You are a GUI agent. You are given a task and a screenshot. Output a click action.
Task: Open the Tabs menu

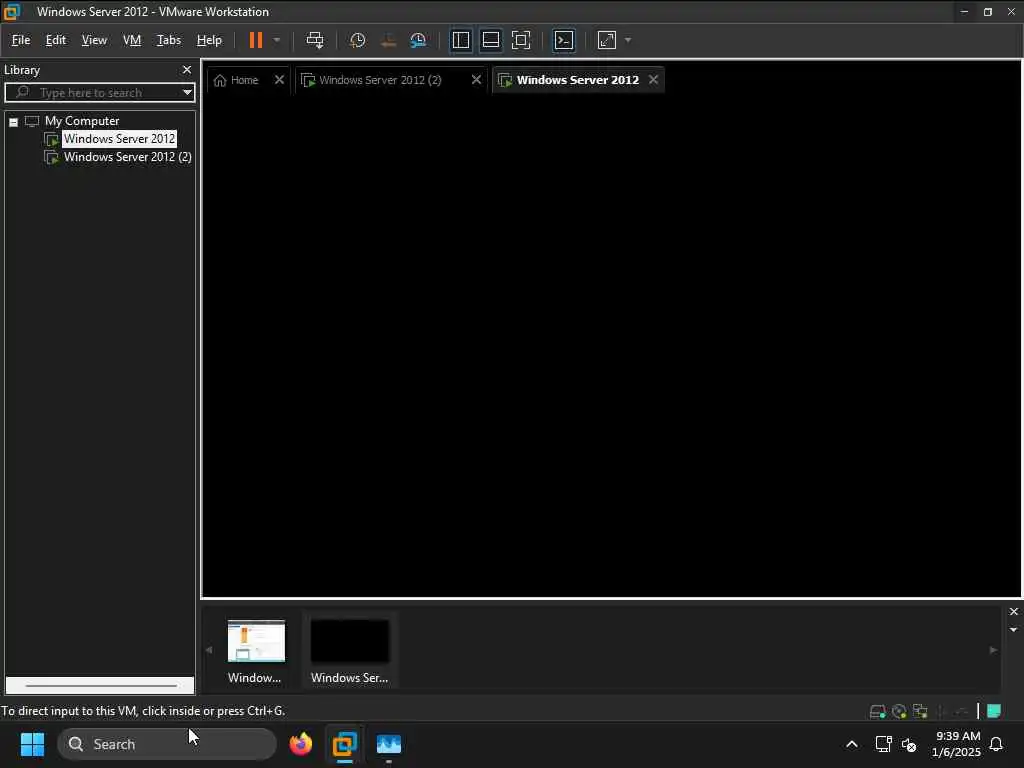coord(168,40)
